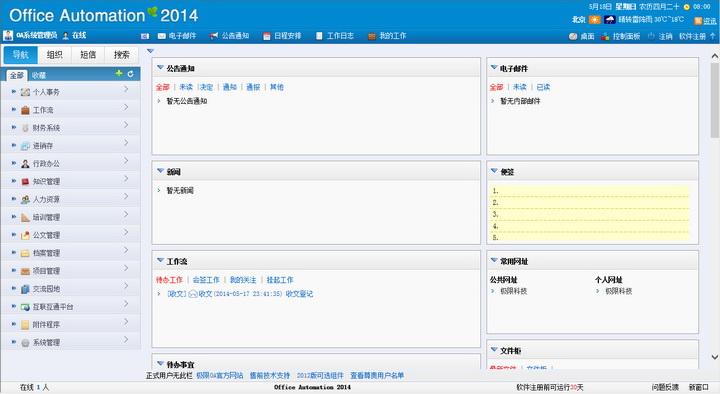Expand the 档案管理 row chevron
Viewport: 720px width, 394px height.
(126, 251)
